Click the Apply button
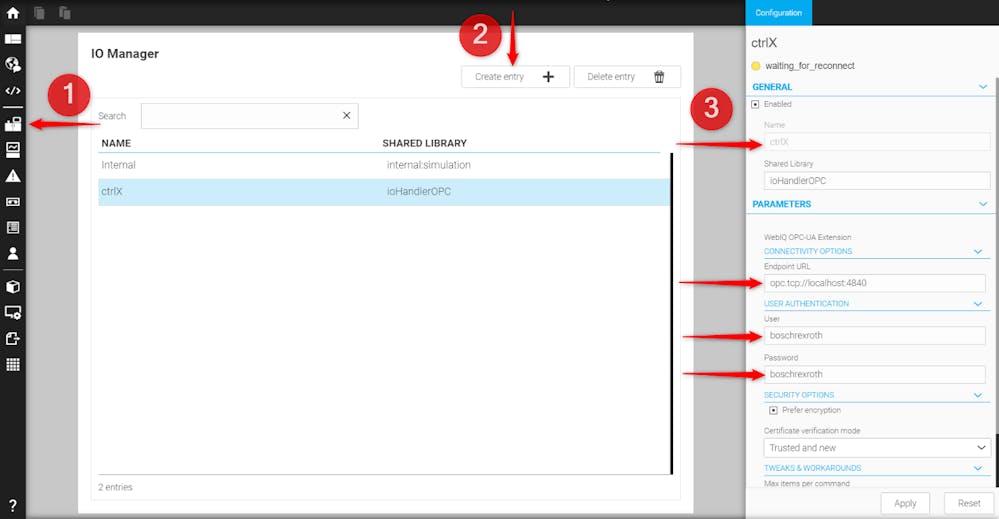999x519 pixels. click(x=905, y=503)
